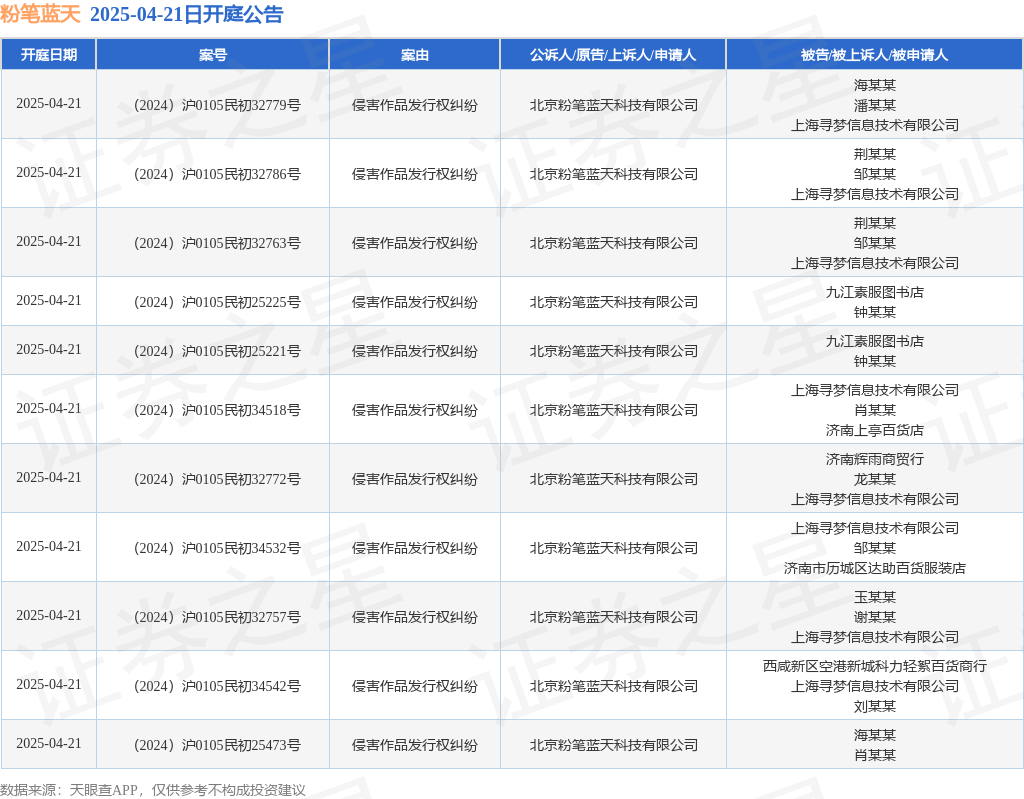Select the date in the 25473号 row

(x=49, y=743)
